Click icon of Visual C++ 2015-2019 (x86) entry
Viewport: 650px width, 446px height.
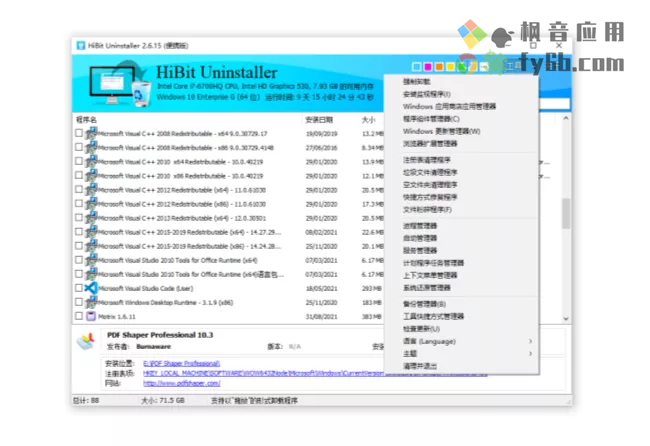coord(91,246)
